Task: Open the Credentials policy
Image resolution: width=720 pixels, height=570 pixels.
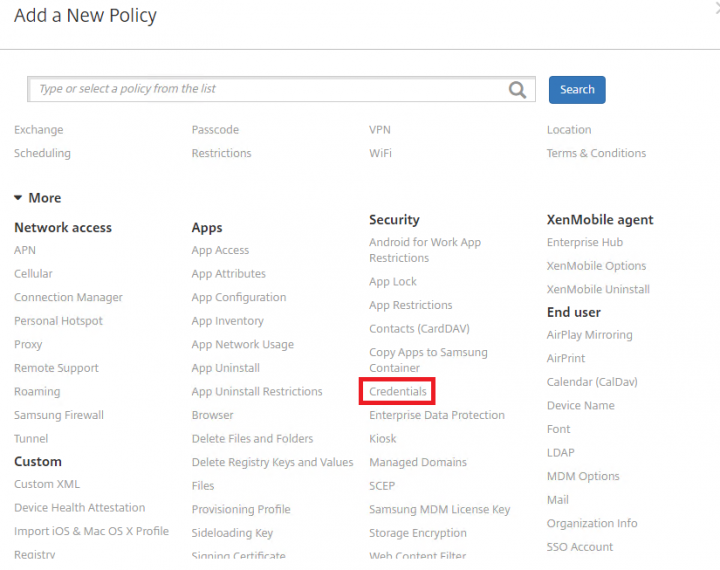Action: [x=398, y=391]
